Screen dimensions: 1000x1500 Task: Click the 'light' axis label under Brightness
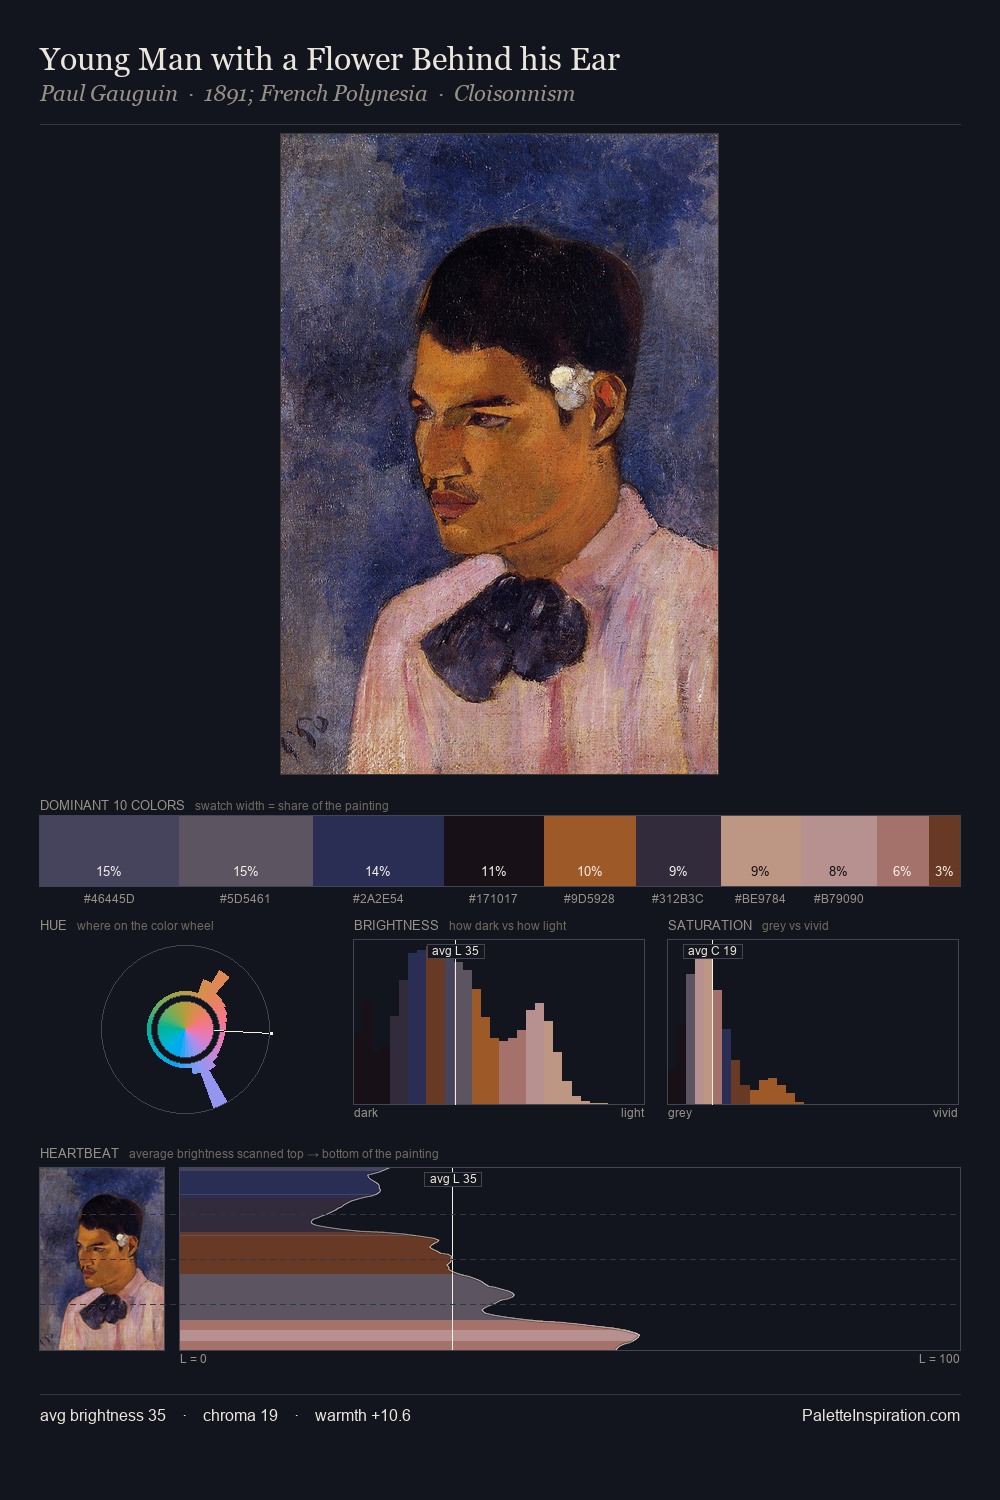pyautogui.click(x=632, y=1113)
